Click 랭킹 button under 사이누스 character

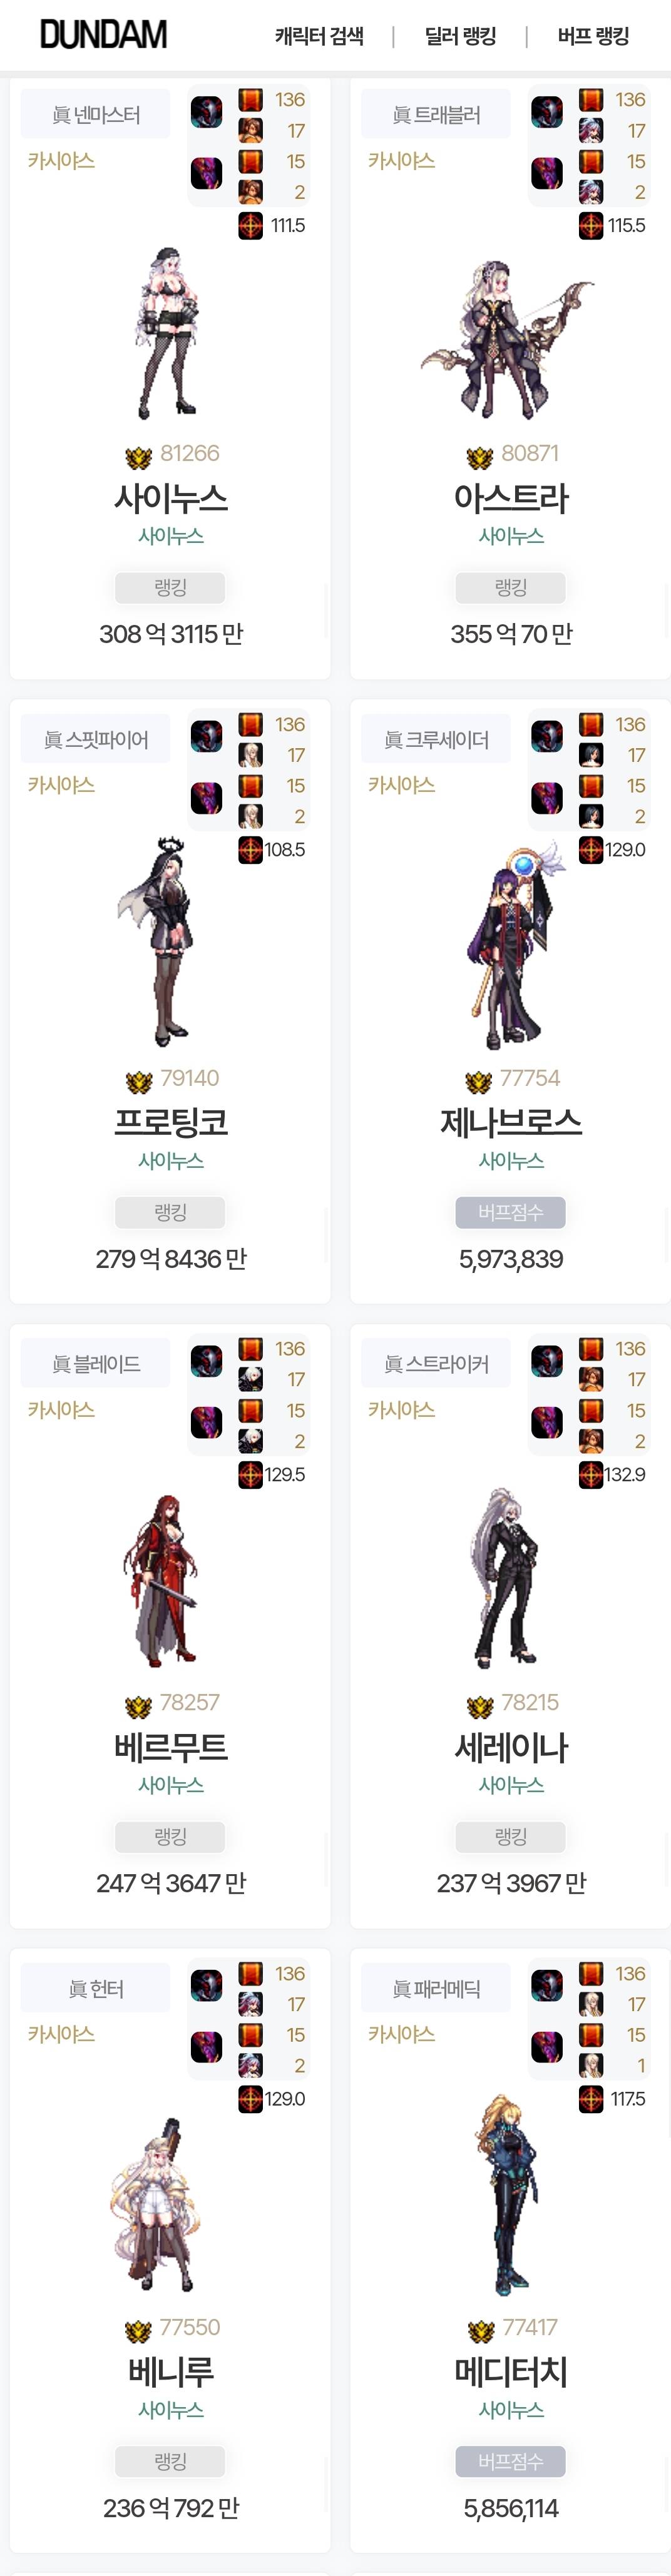(x=170, y=587)
